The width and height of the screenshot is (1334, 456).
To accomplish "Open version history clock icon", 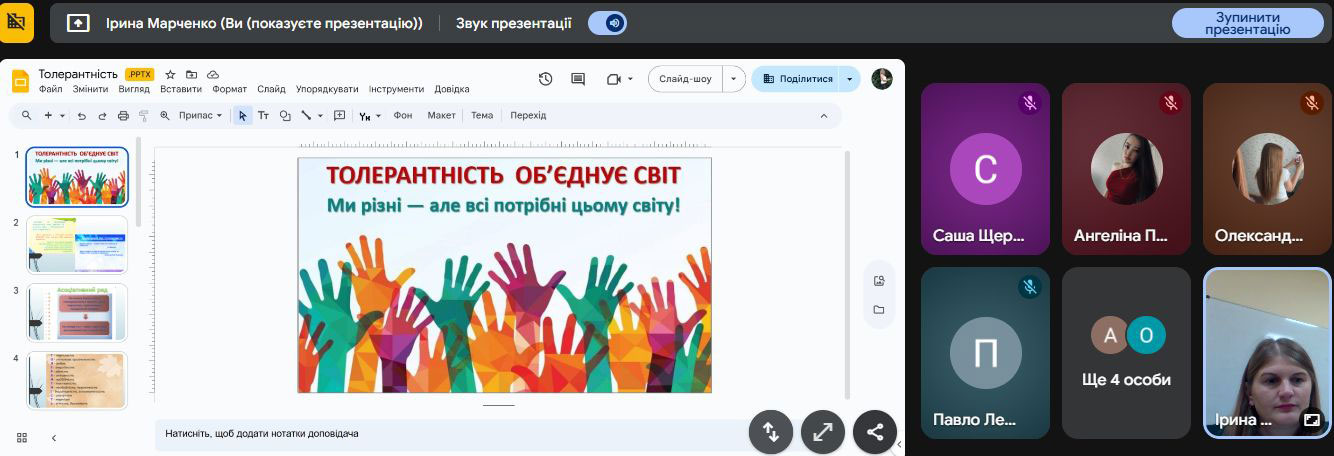I will point(545,79).
